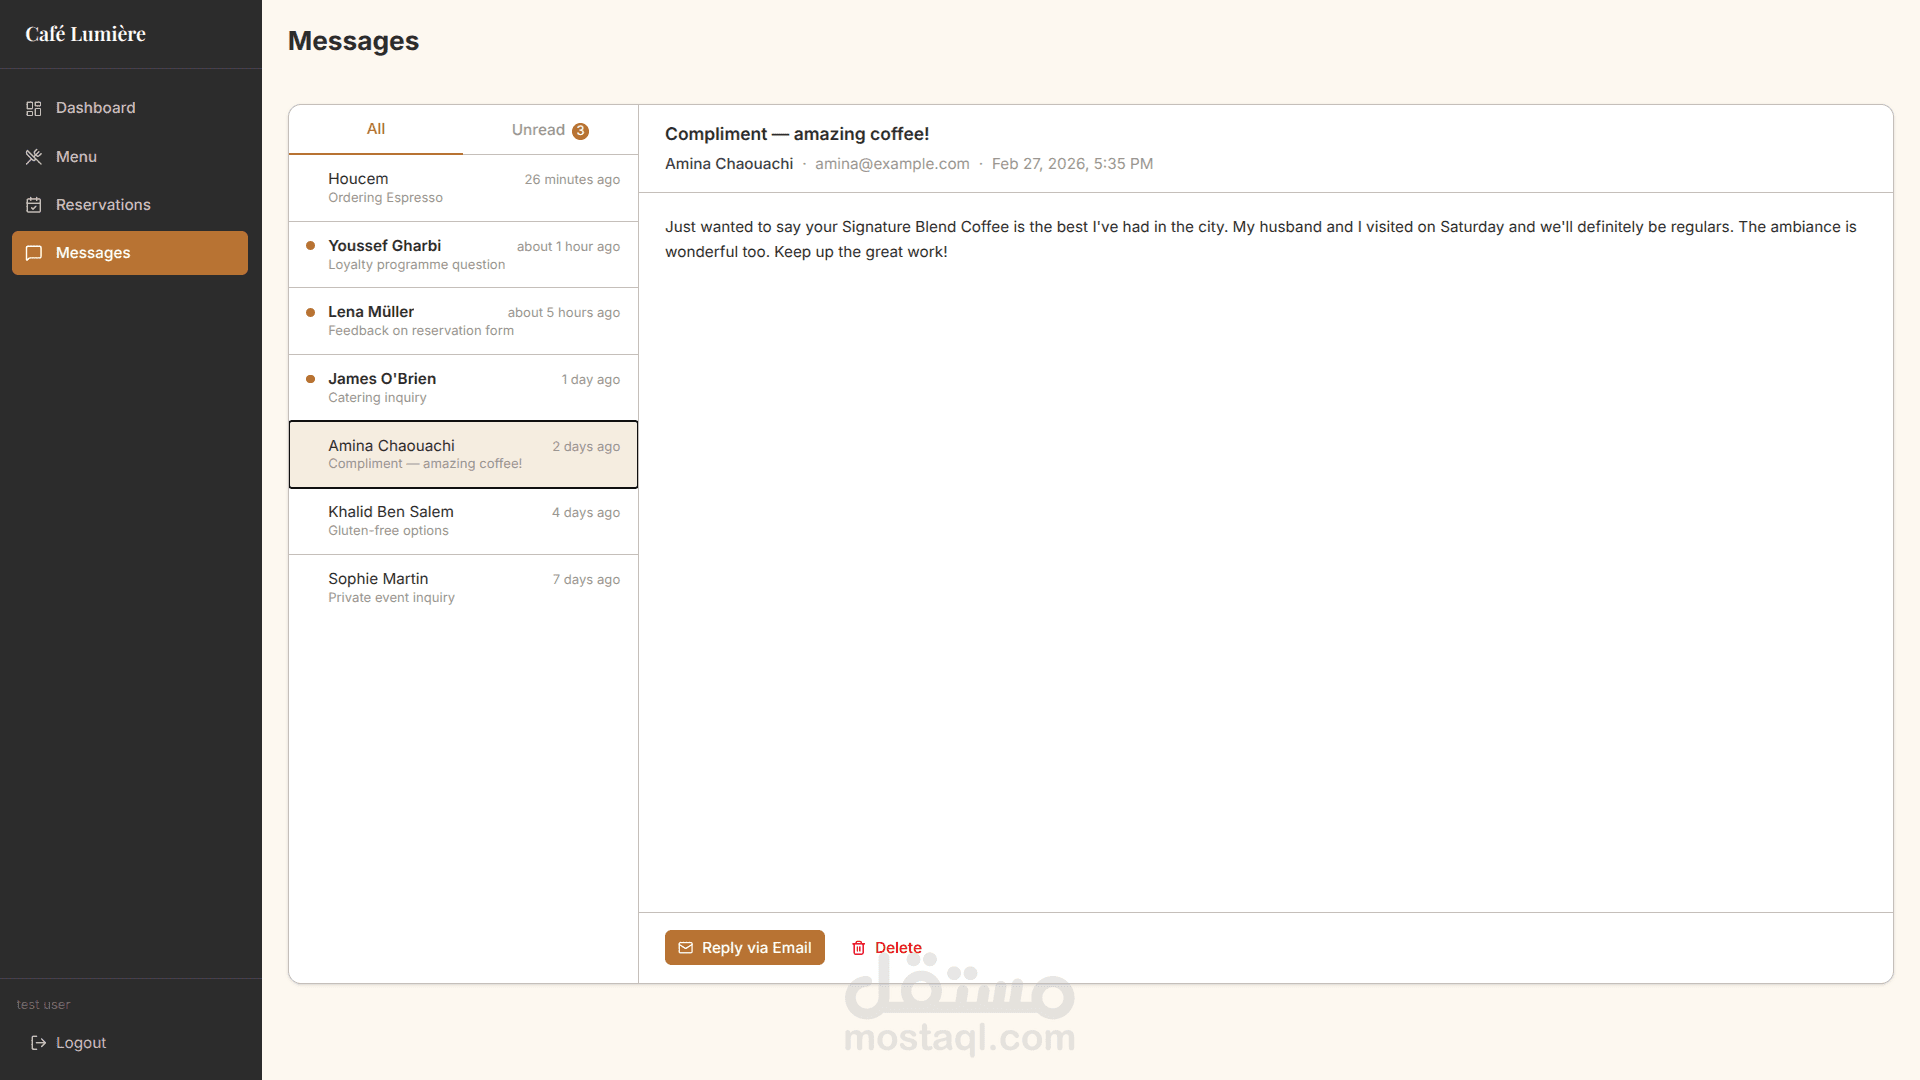Screen dimensions: 1920x1080
Task: Click the trash icon beside Delete
Action: 858,948
